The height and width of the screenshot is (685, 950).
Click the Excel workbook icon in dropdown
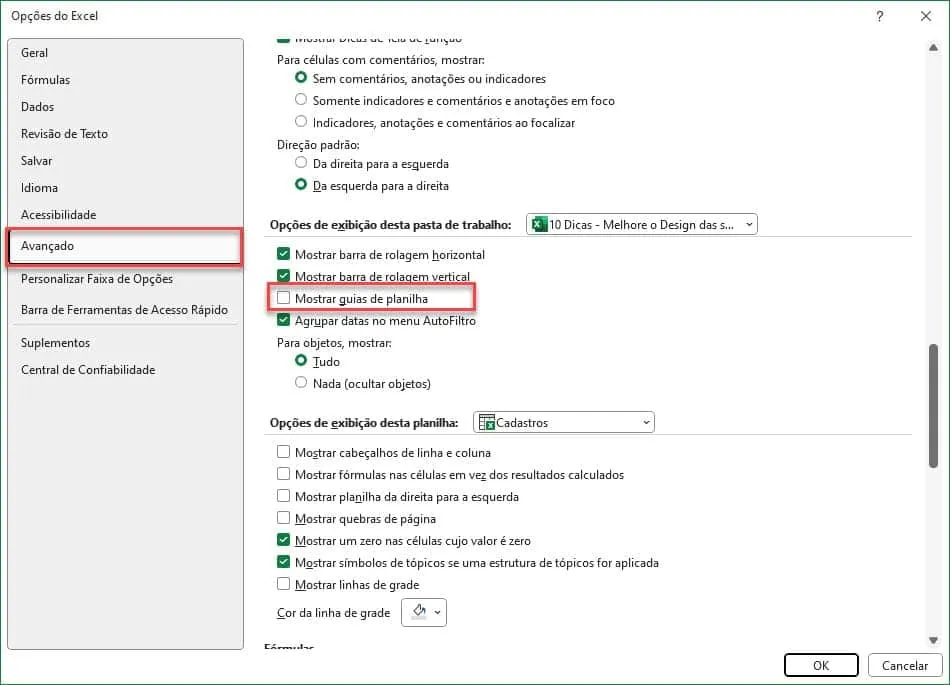click(x=539, y=225)
